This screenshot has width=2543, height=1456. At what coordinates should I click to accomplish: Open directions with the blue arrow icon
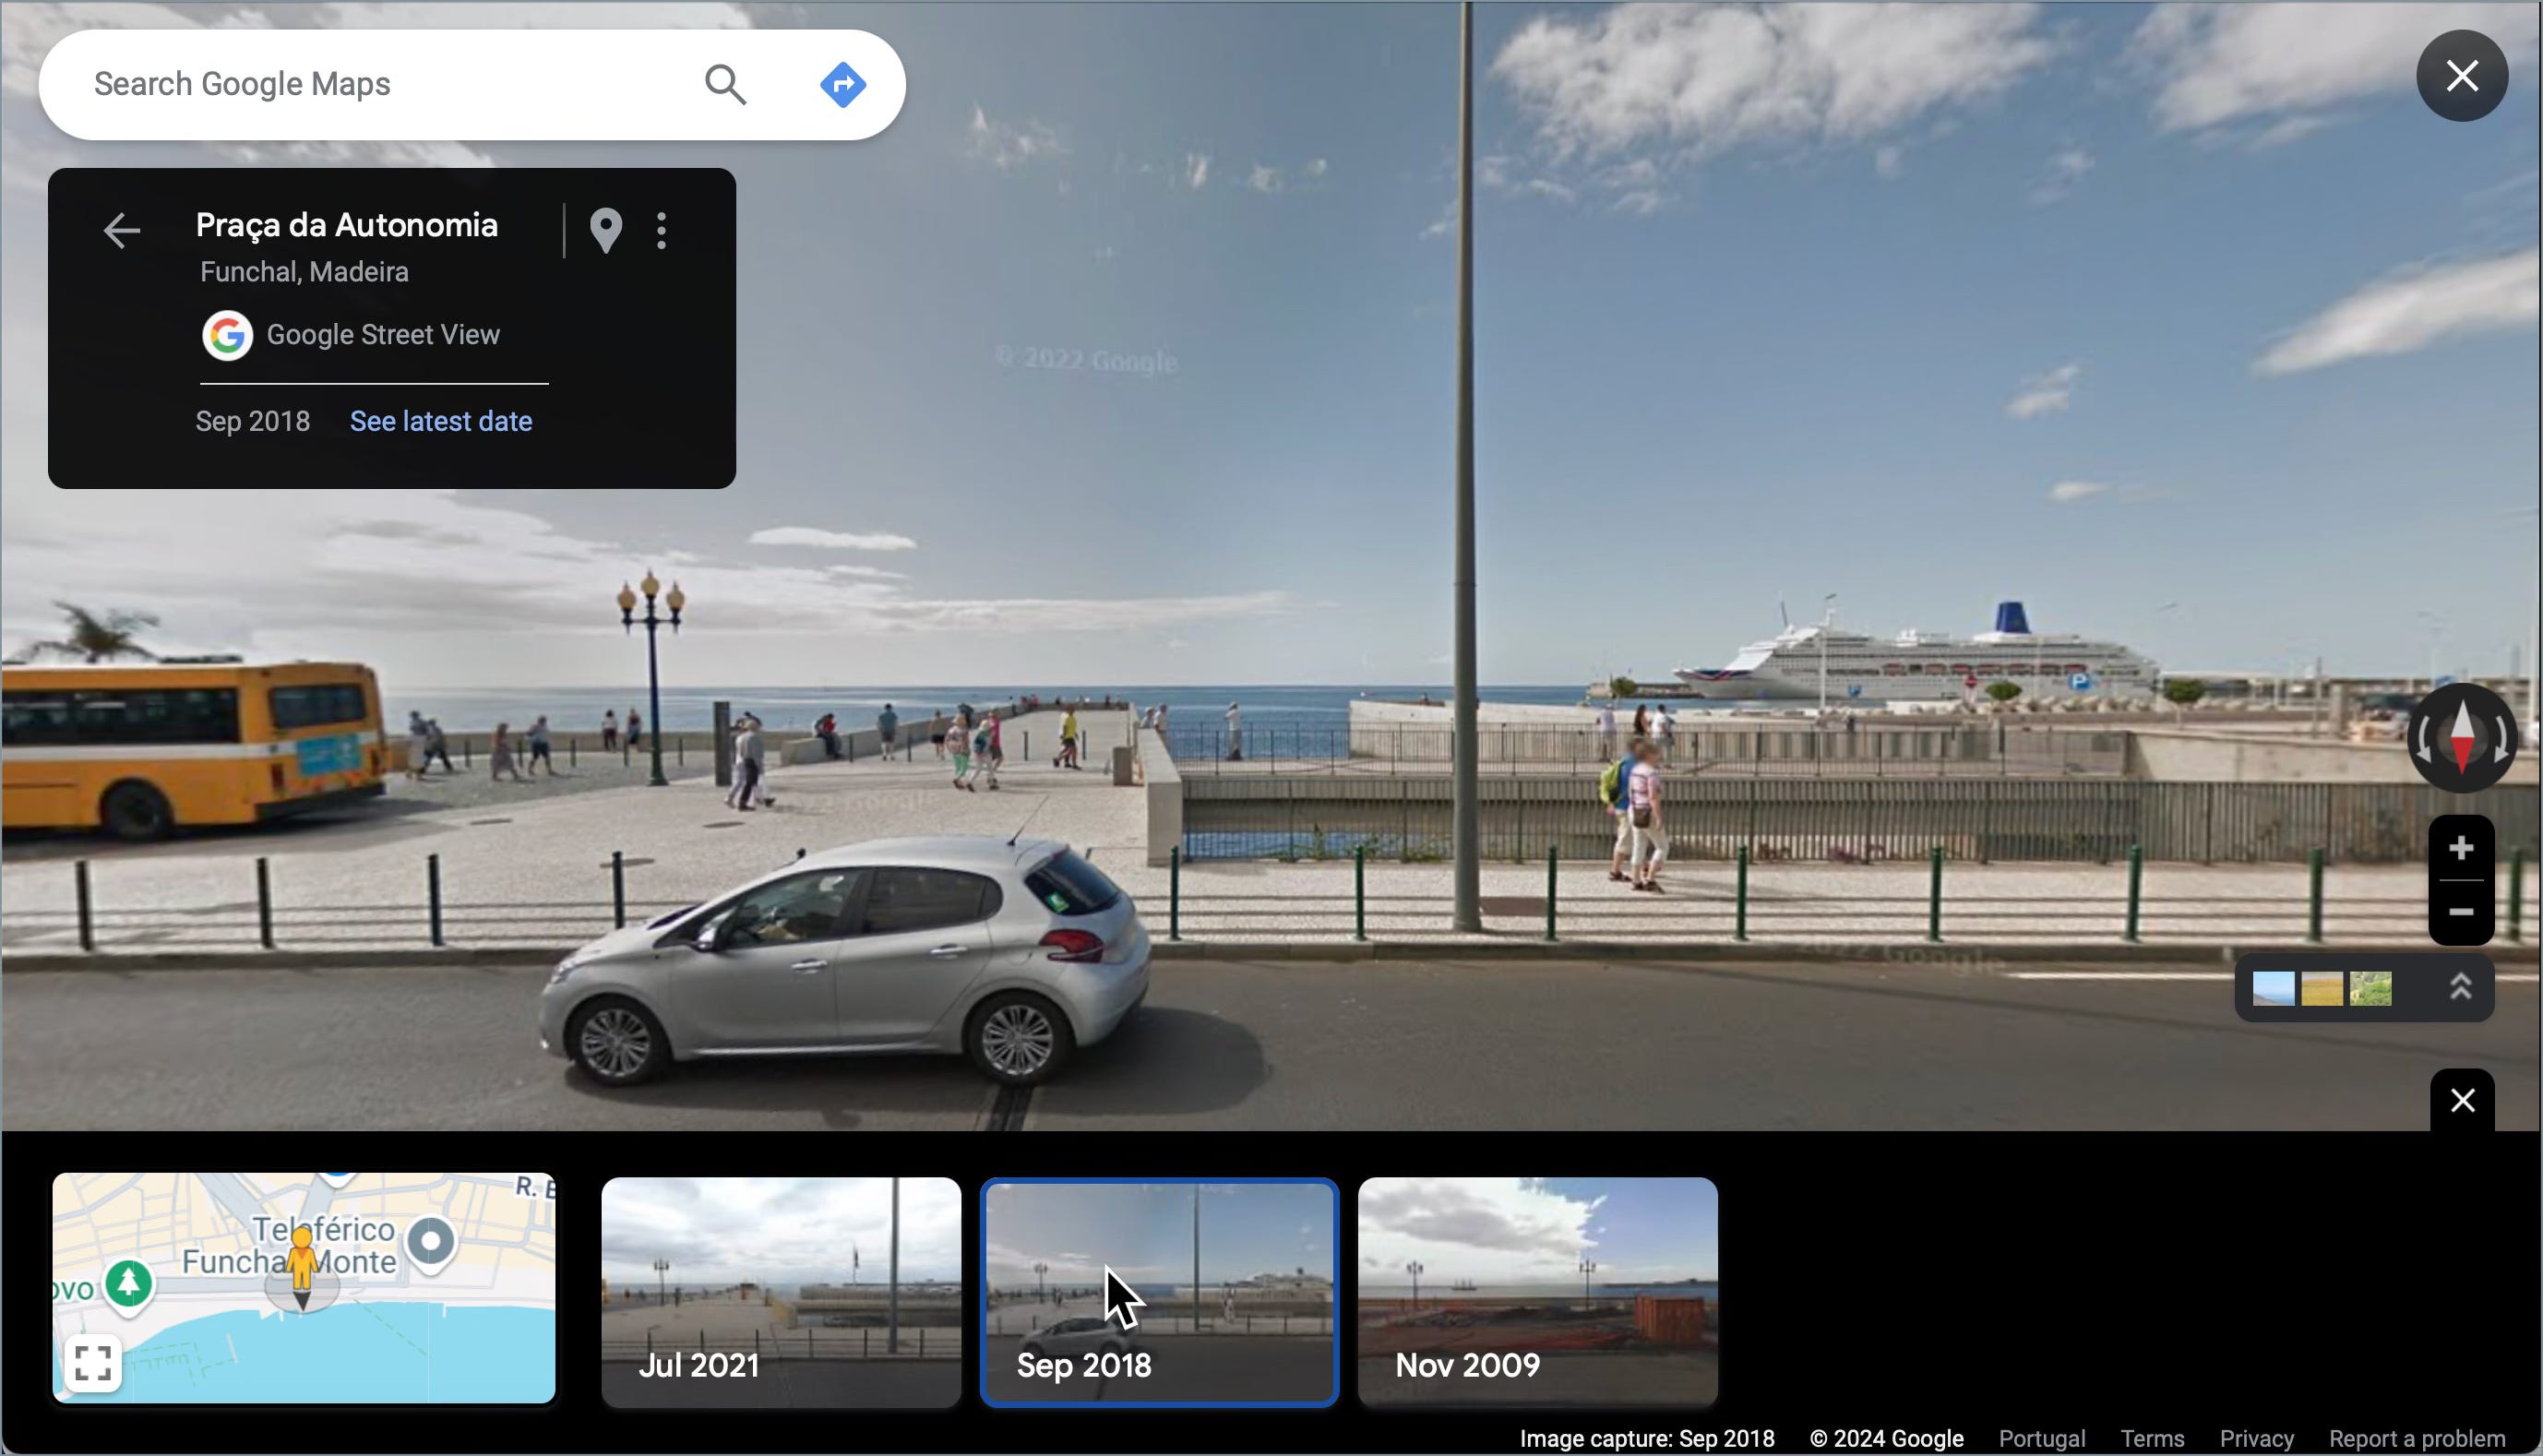coord(843,84)
